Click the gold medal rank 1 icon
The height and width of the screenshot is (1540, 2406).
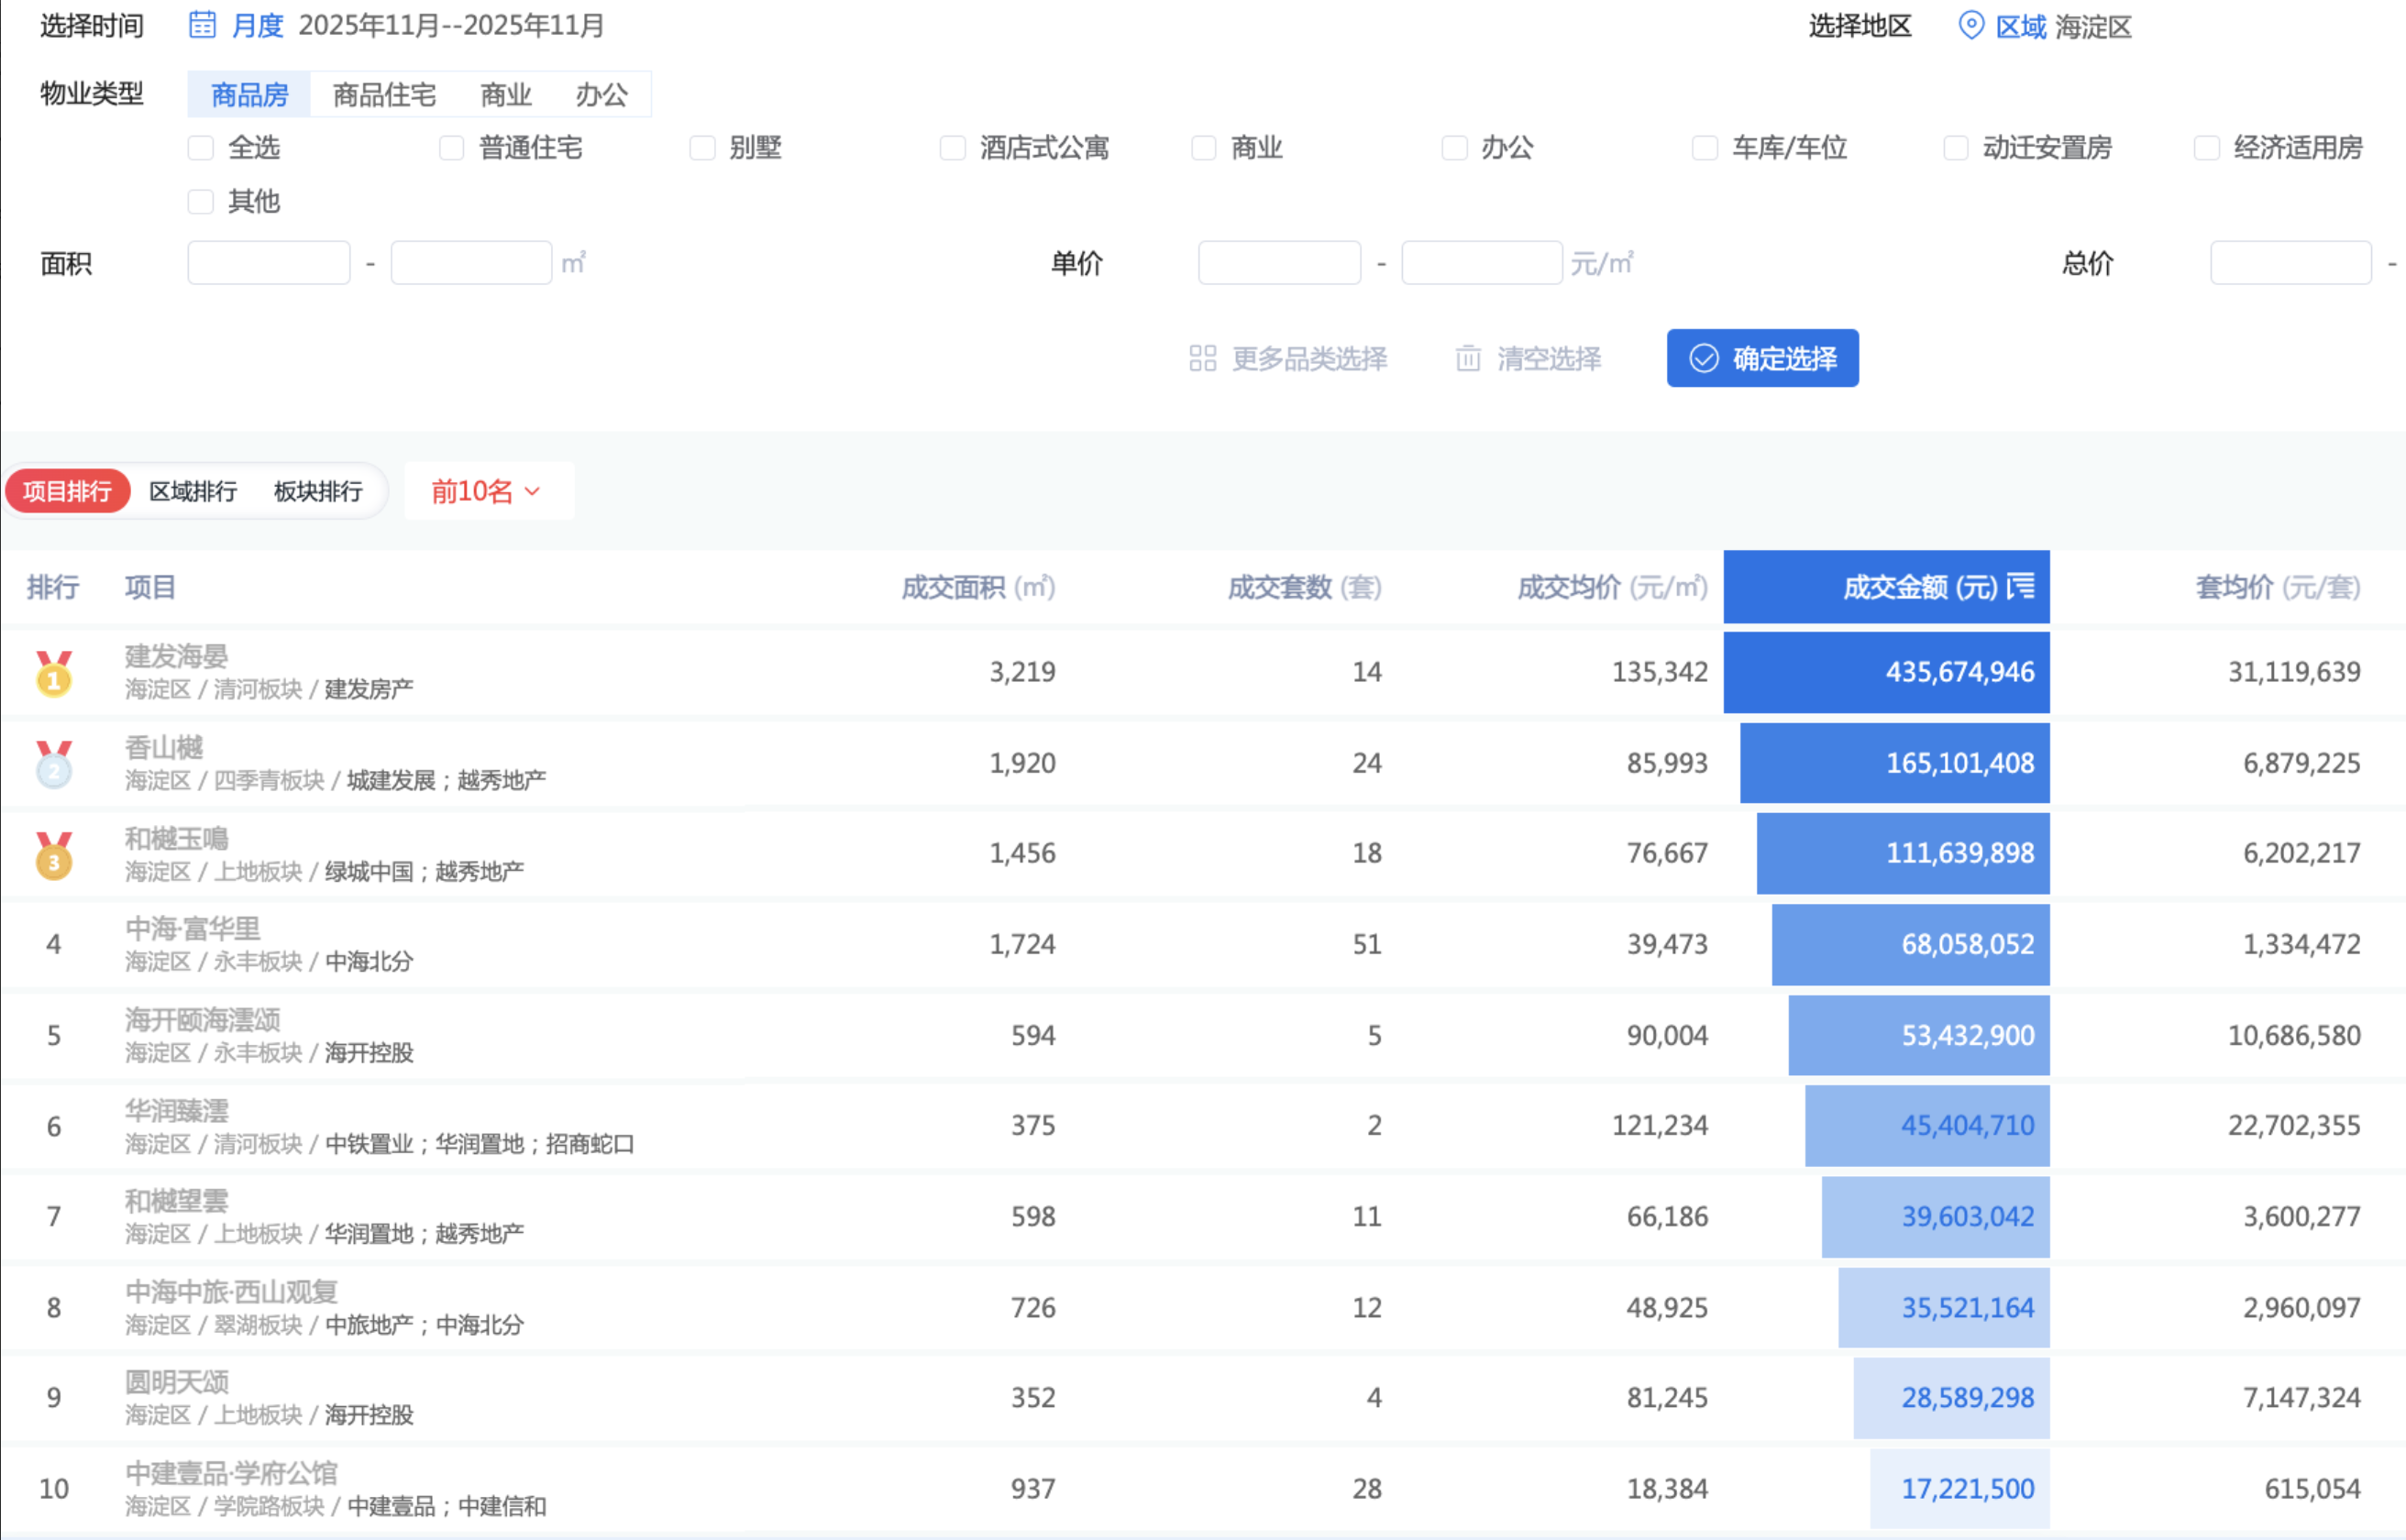54,673
